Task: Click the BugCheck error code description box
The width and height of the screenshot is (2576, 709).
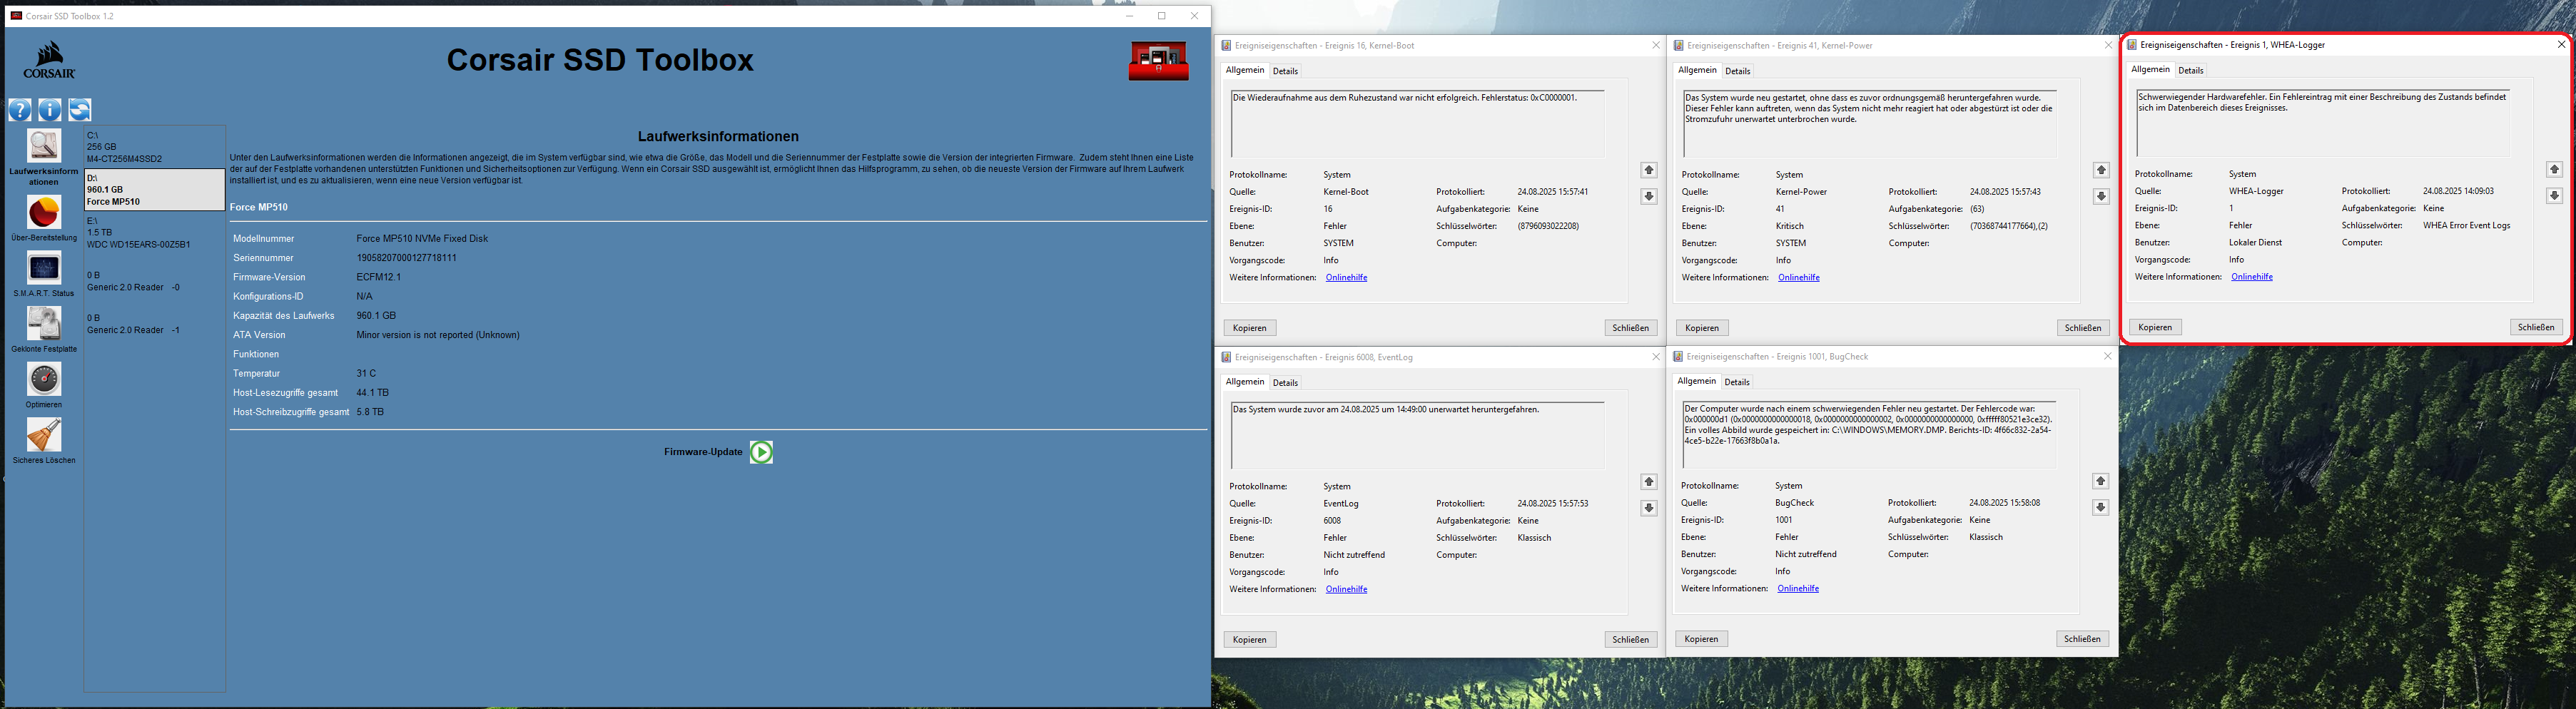Action: (x=1869, y=434)
